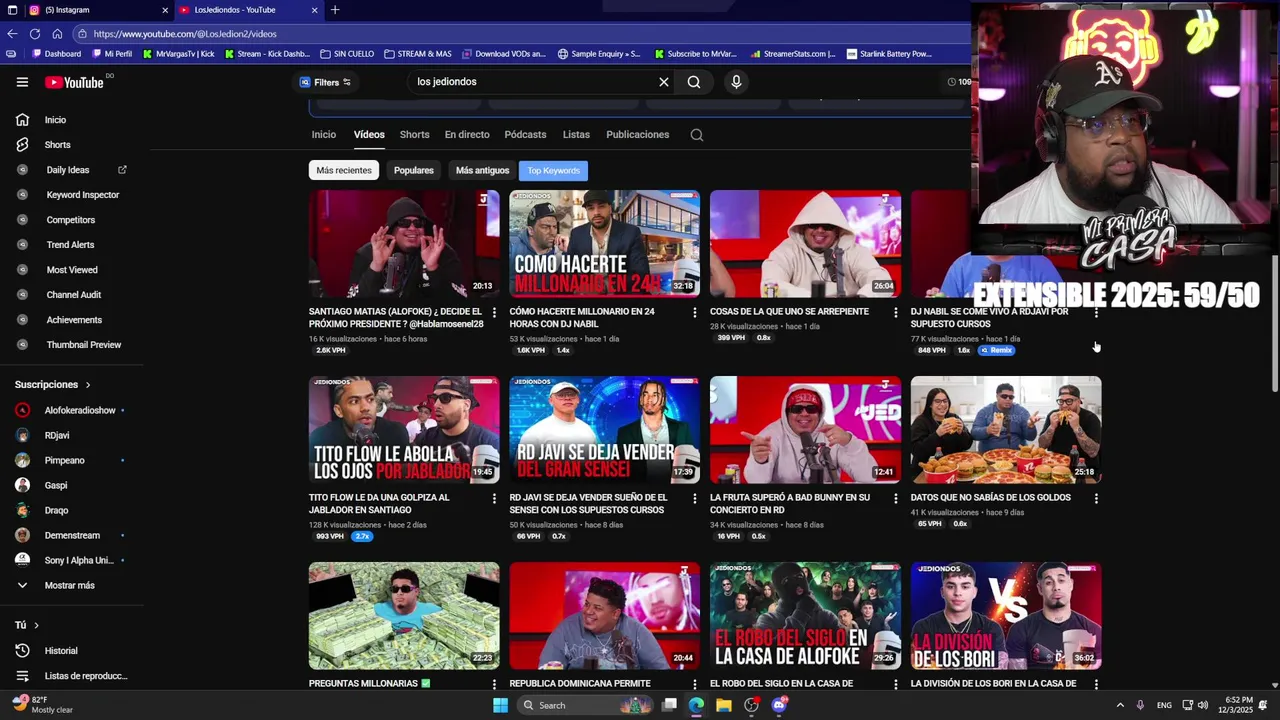Open the YouTube hamburger guide menu
The height and width of the screenshot is (720, 1280).
[22, 82]
